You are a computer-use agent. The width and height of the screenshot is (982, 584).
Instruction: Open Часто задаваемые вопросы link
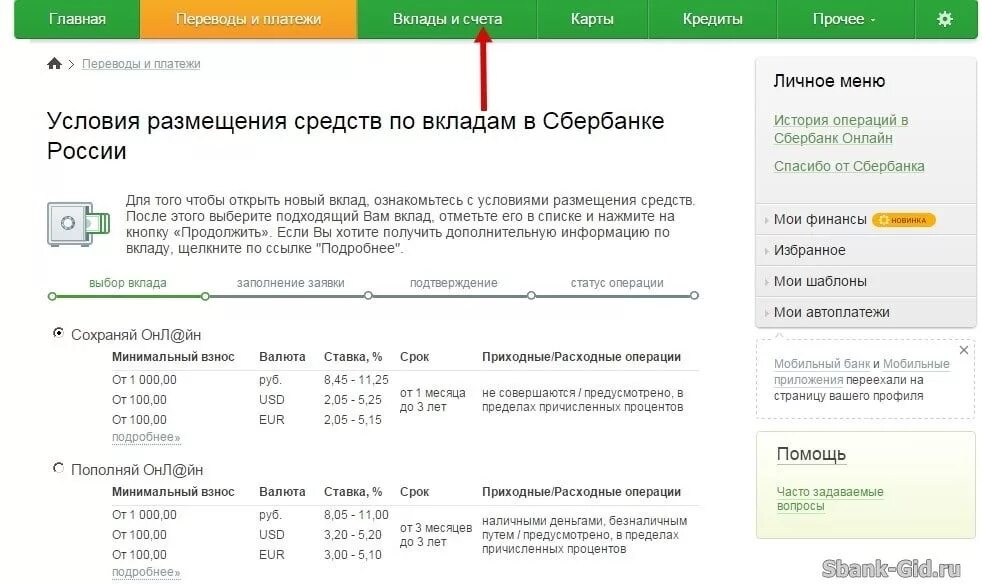tap(830, 499)
